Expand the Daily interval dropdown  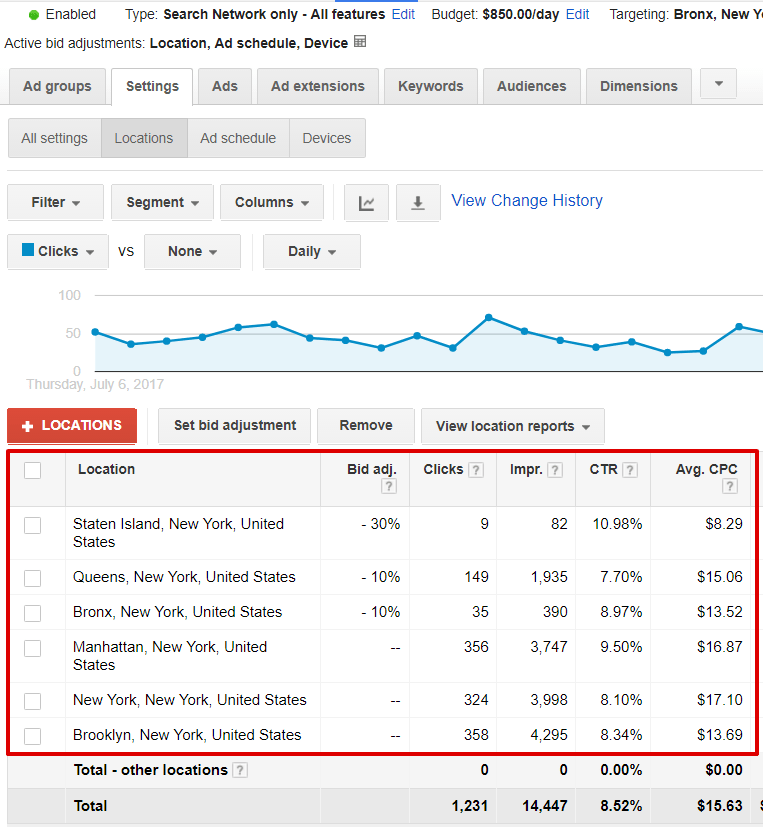311,252
